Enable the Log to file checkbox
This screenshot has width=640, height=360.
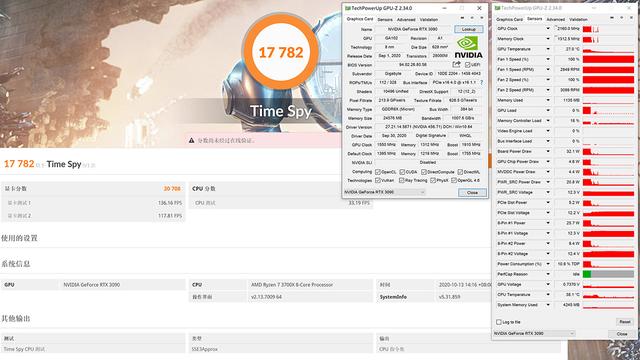499,322
